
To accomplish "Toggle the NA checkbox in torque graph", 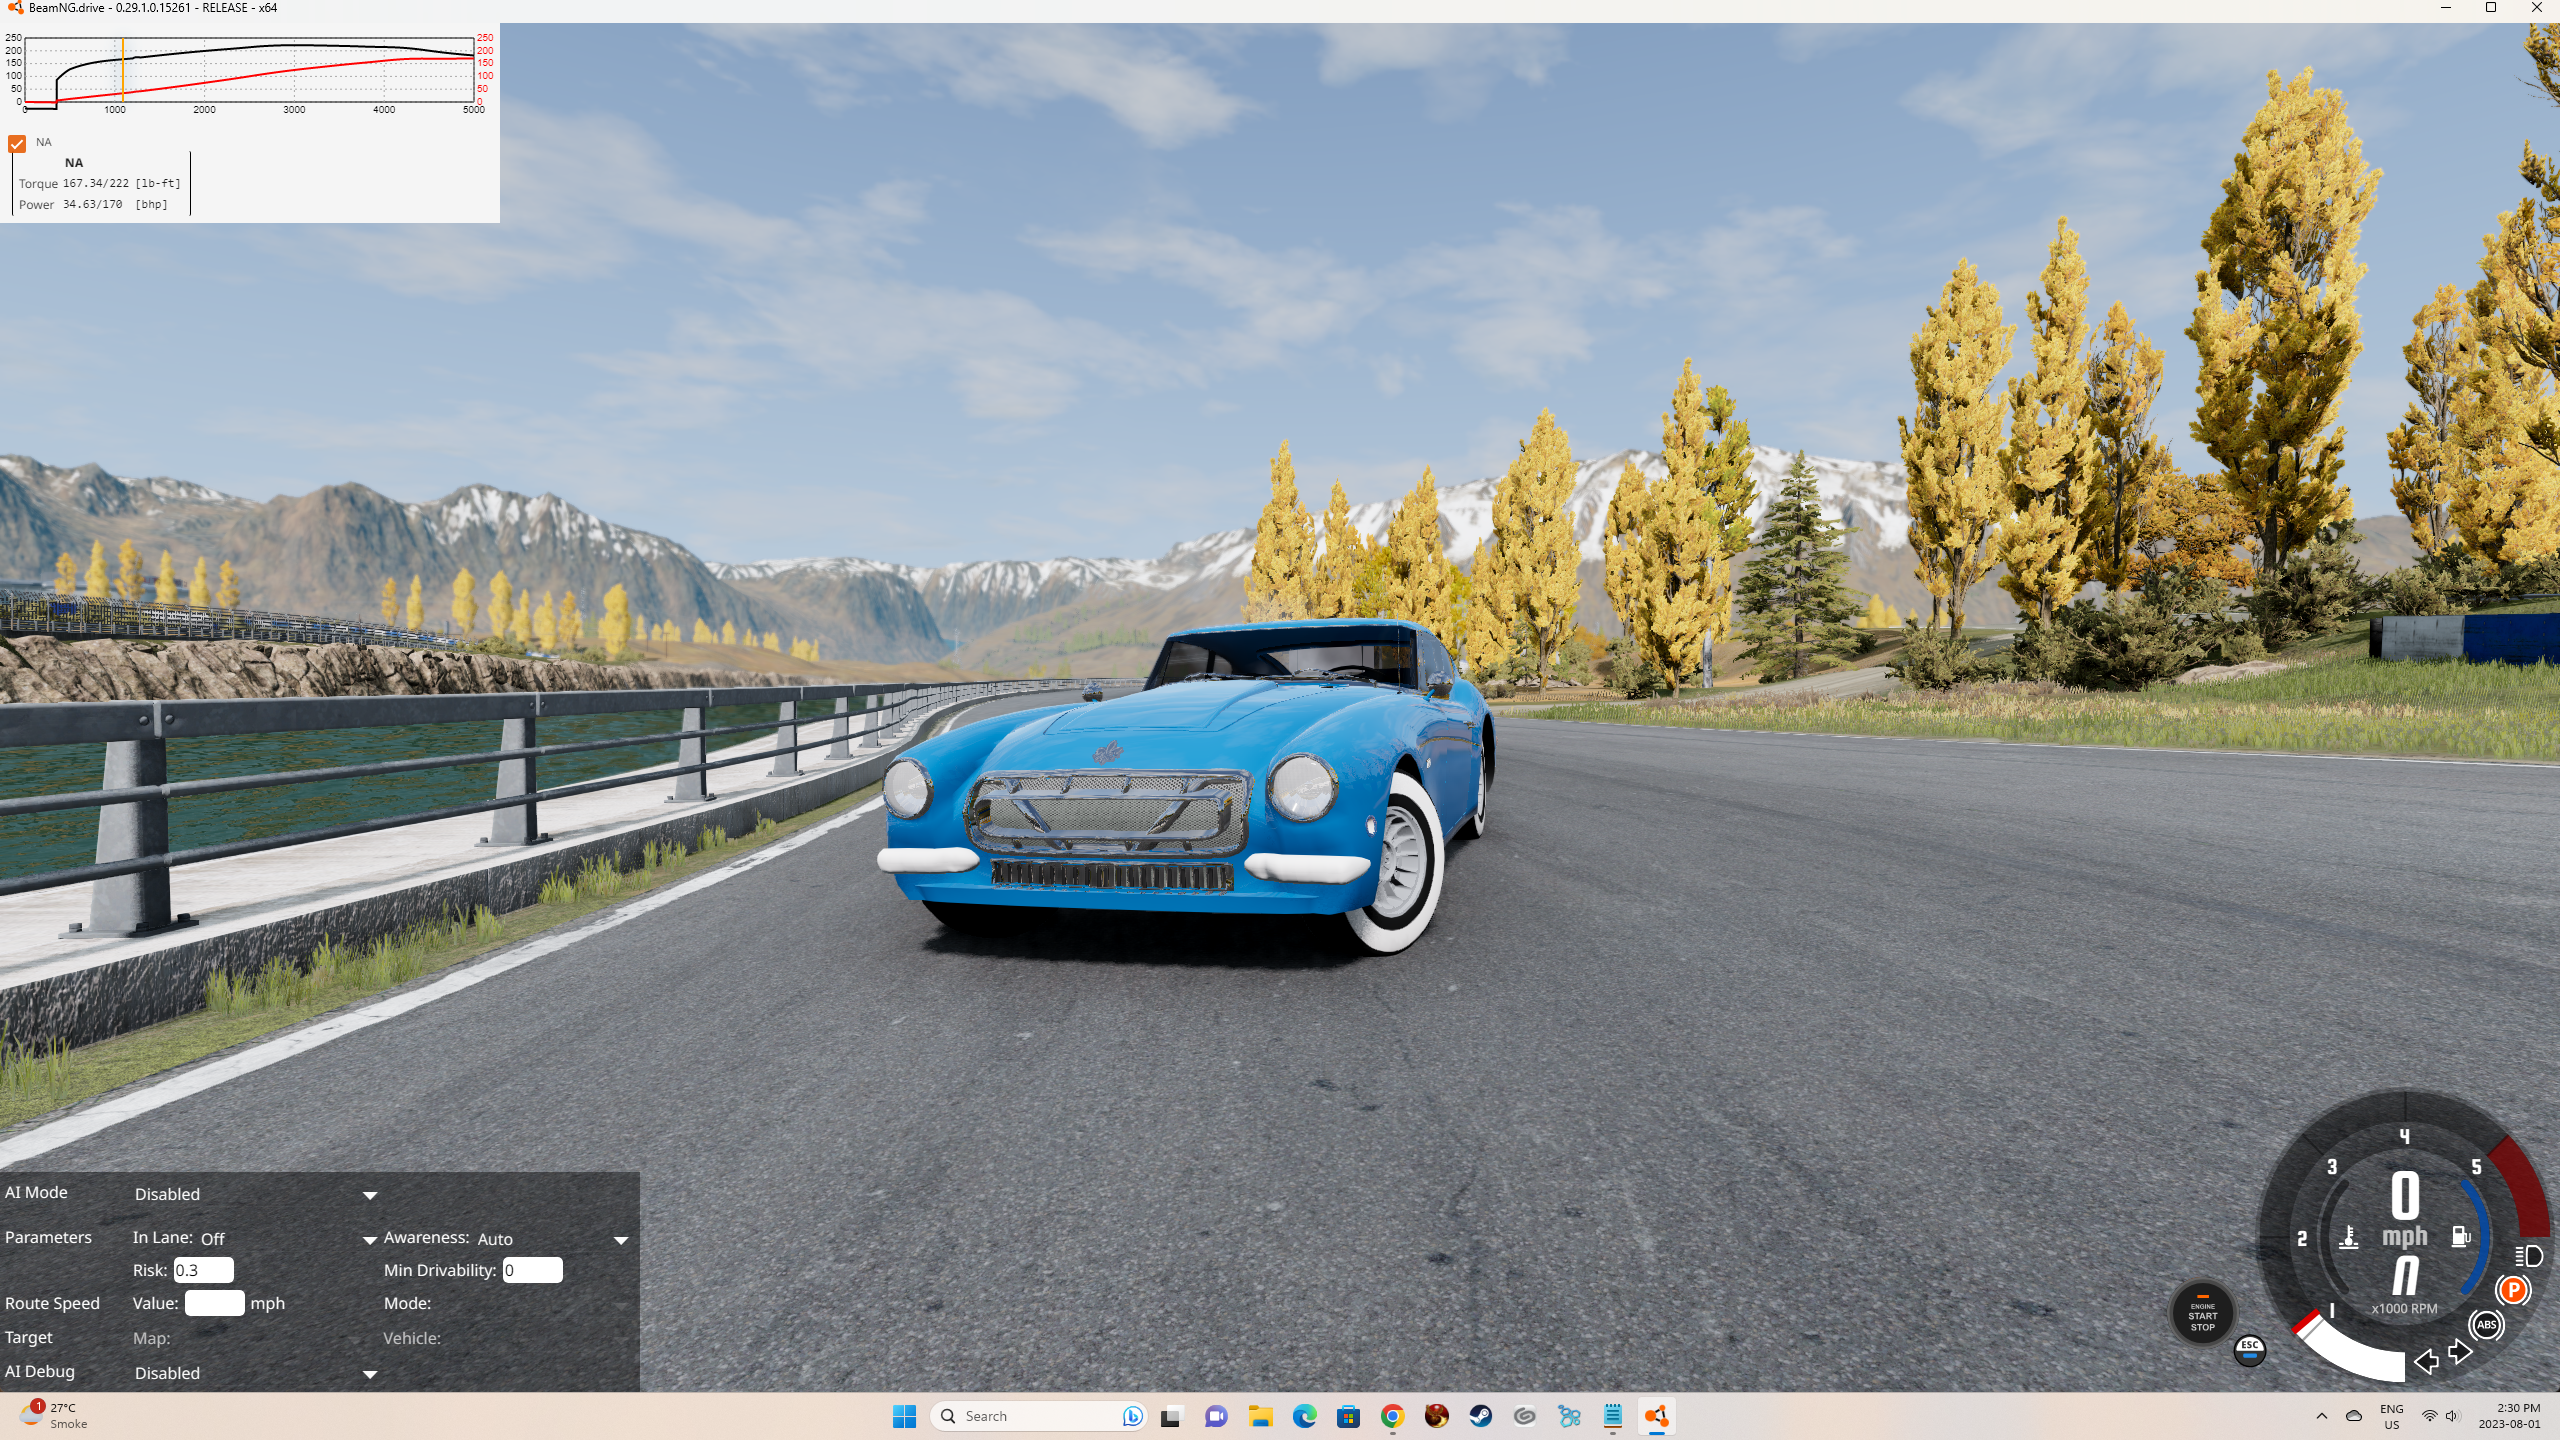I will (x=17, y=144).
